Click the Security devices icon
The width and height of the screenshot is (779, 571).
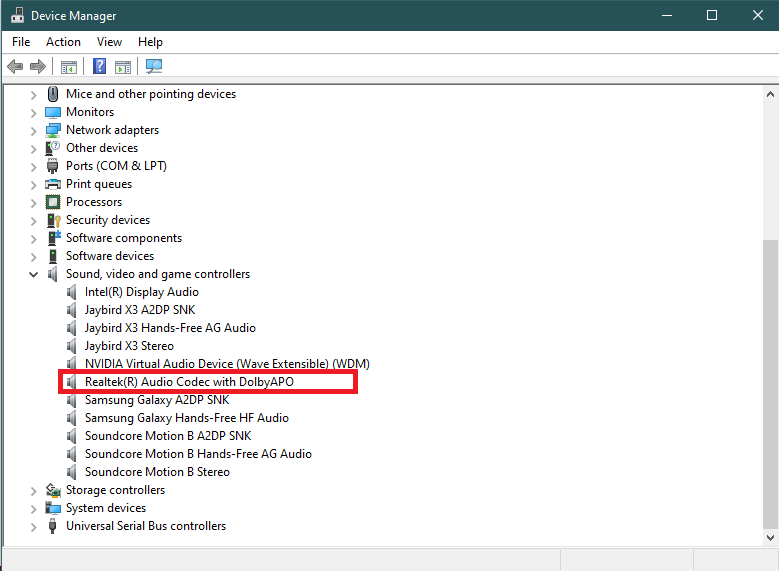pyautogui.click(x=53, y=220)
